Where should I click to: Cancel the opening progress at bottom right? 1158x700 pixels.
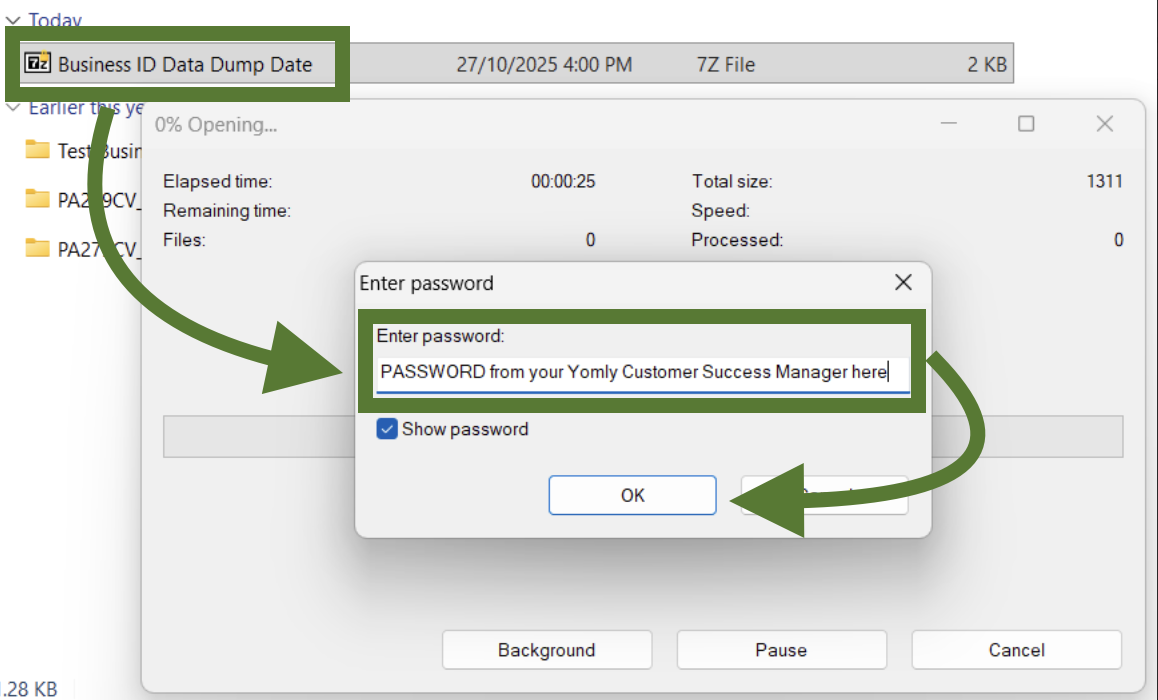tap(1016, 650)
